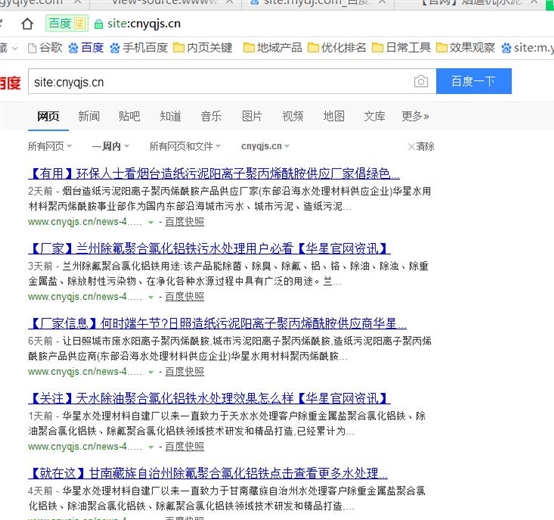
Task: Open the 更多» tab menu
Action: click(415, 116)
